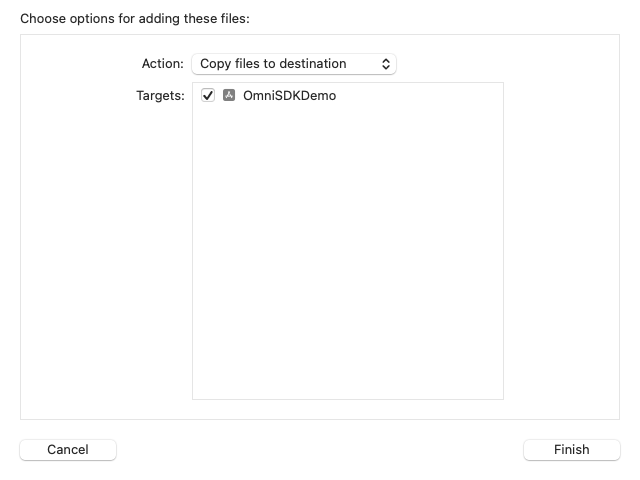Select the OmniSDKDemo target name

click(x=289, y=96)
